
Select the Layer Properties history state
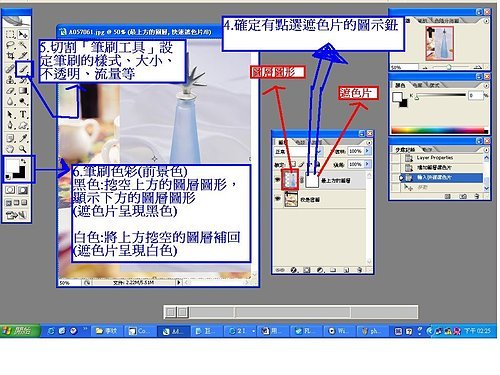440,158
